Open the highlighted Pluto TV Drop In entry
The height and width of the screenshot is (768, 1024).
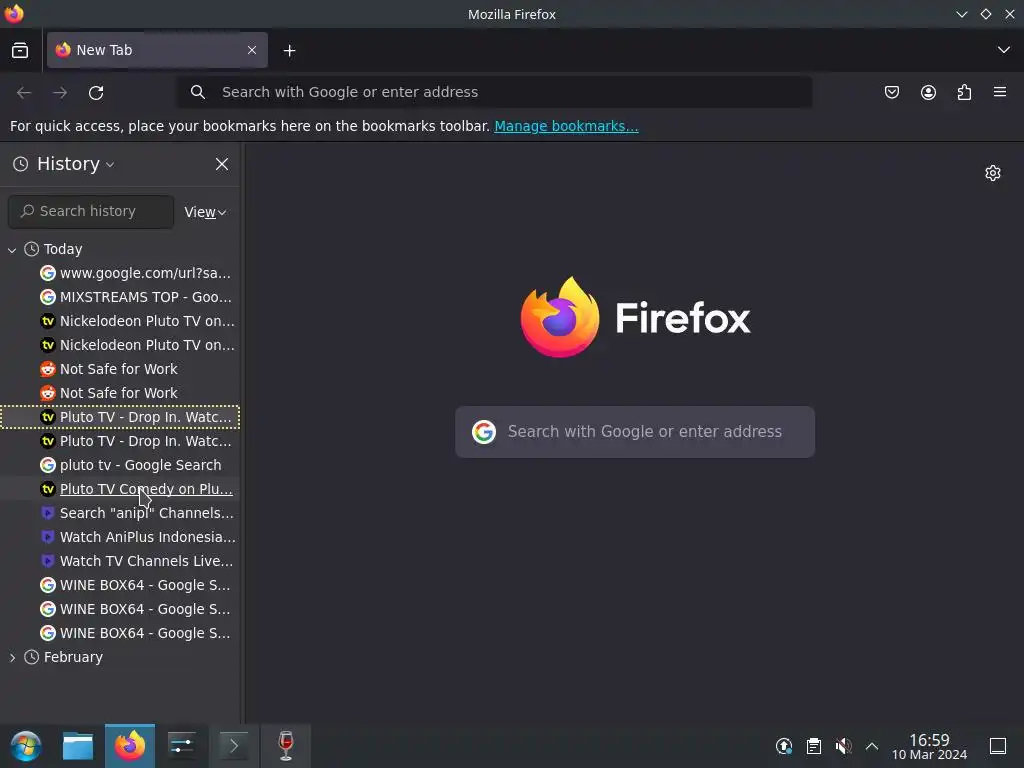pos(120,417)
